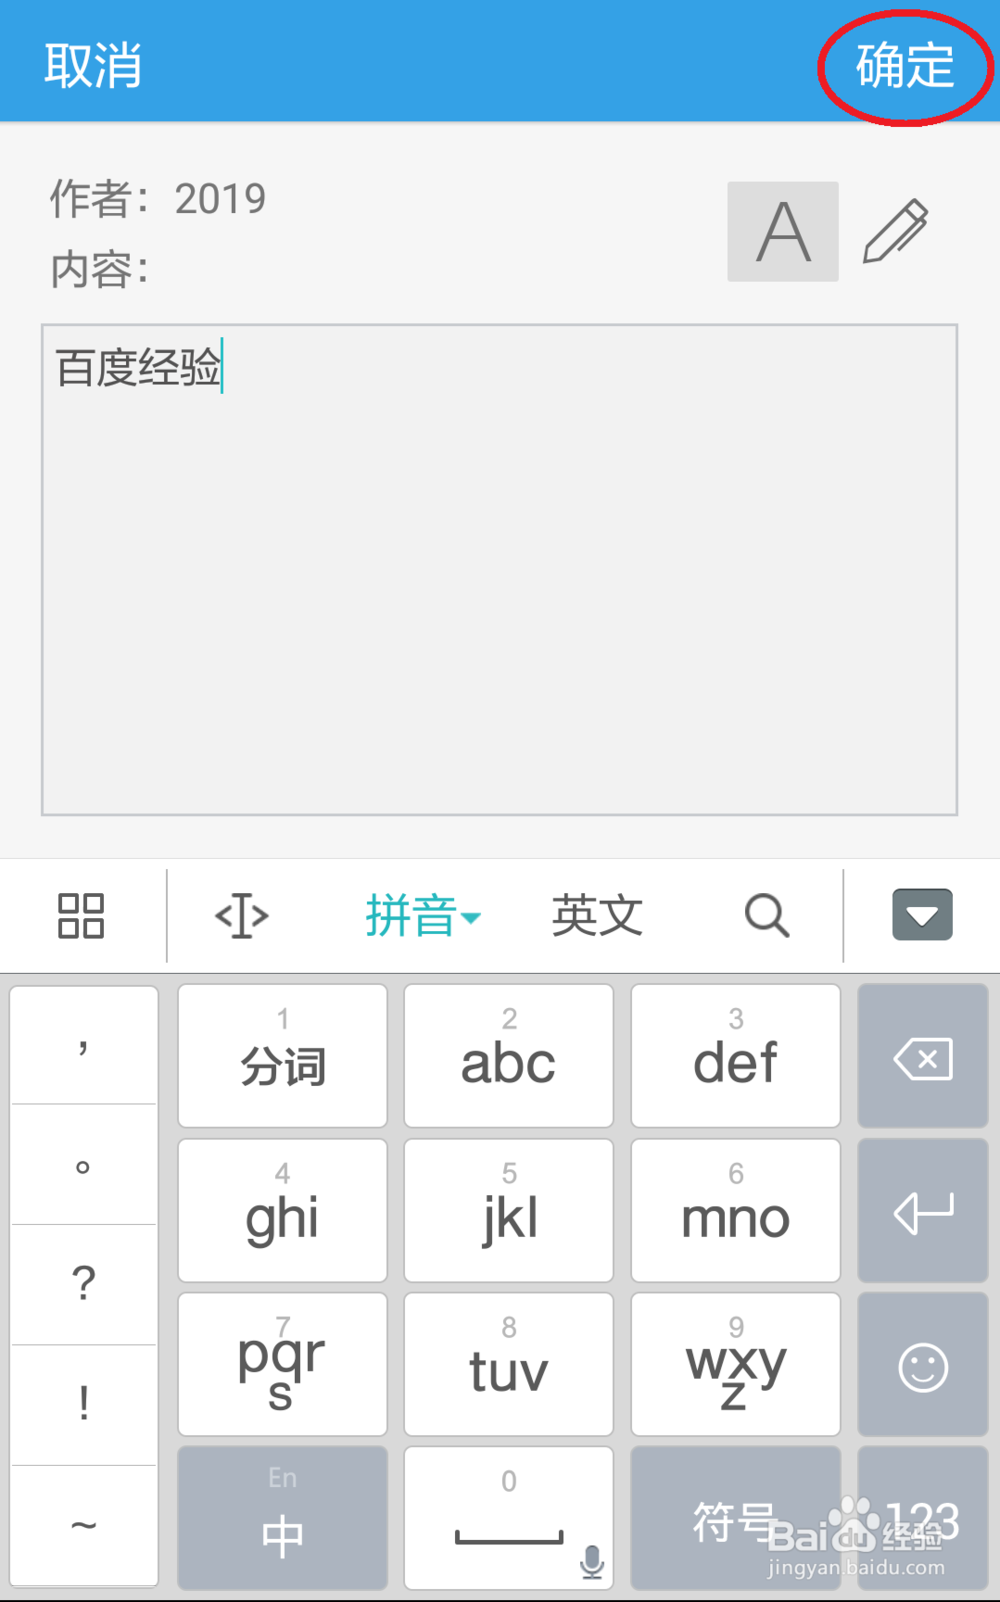Viewport: 1000px width, 1602px height.
Task: Tap the microphone voice input icon
Action: [592, 1560]
